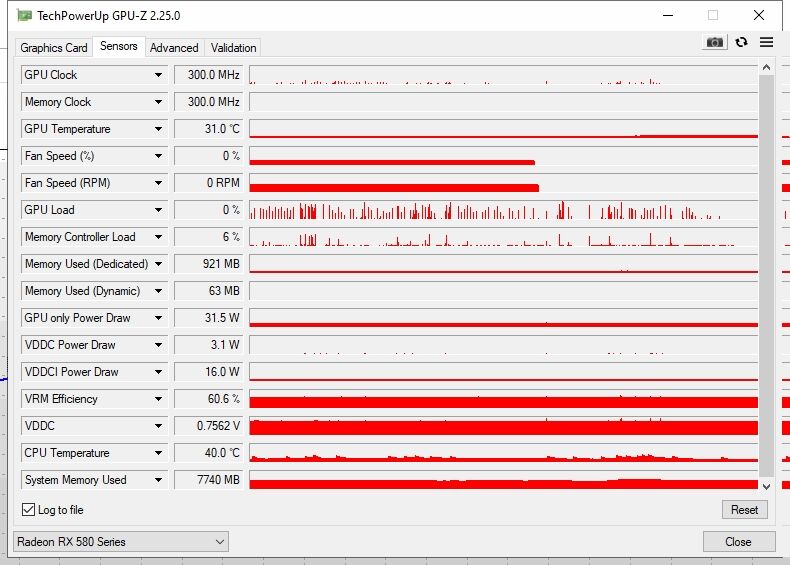Click the scrollbar up arrow
This screenshot has width=790, height=565.
[x=766, y=68]
